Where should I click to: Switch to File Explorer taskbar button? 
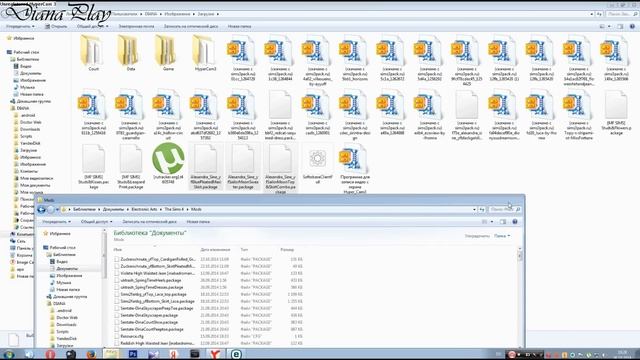point(112,354)
